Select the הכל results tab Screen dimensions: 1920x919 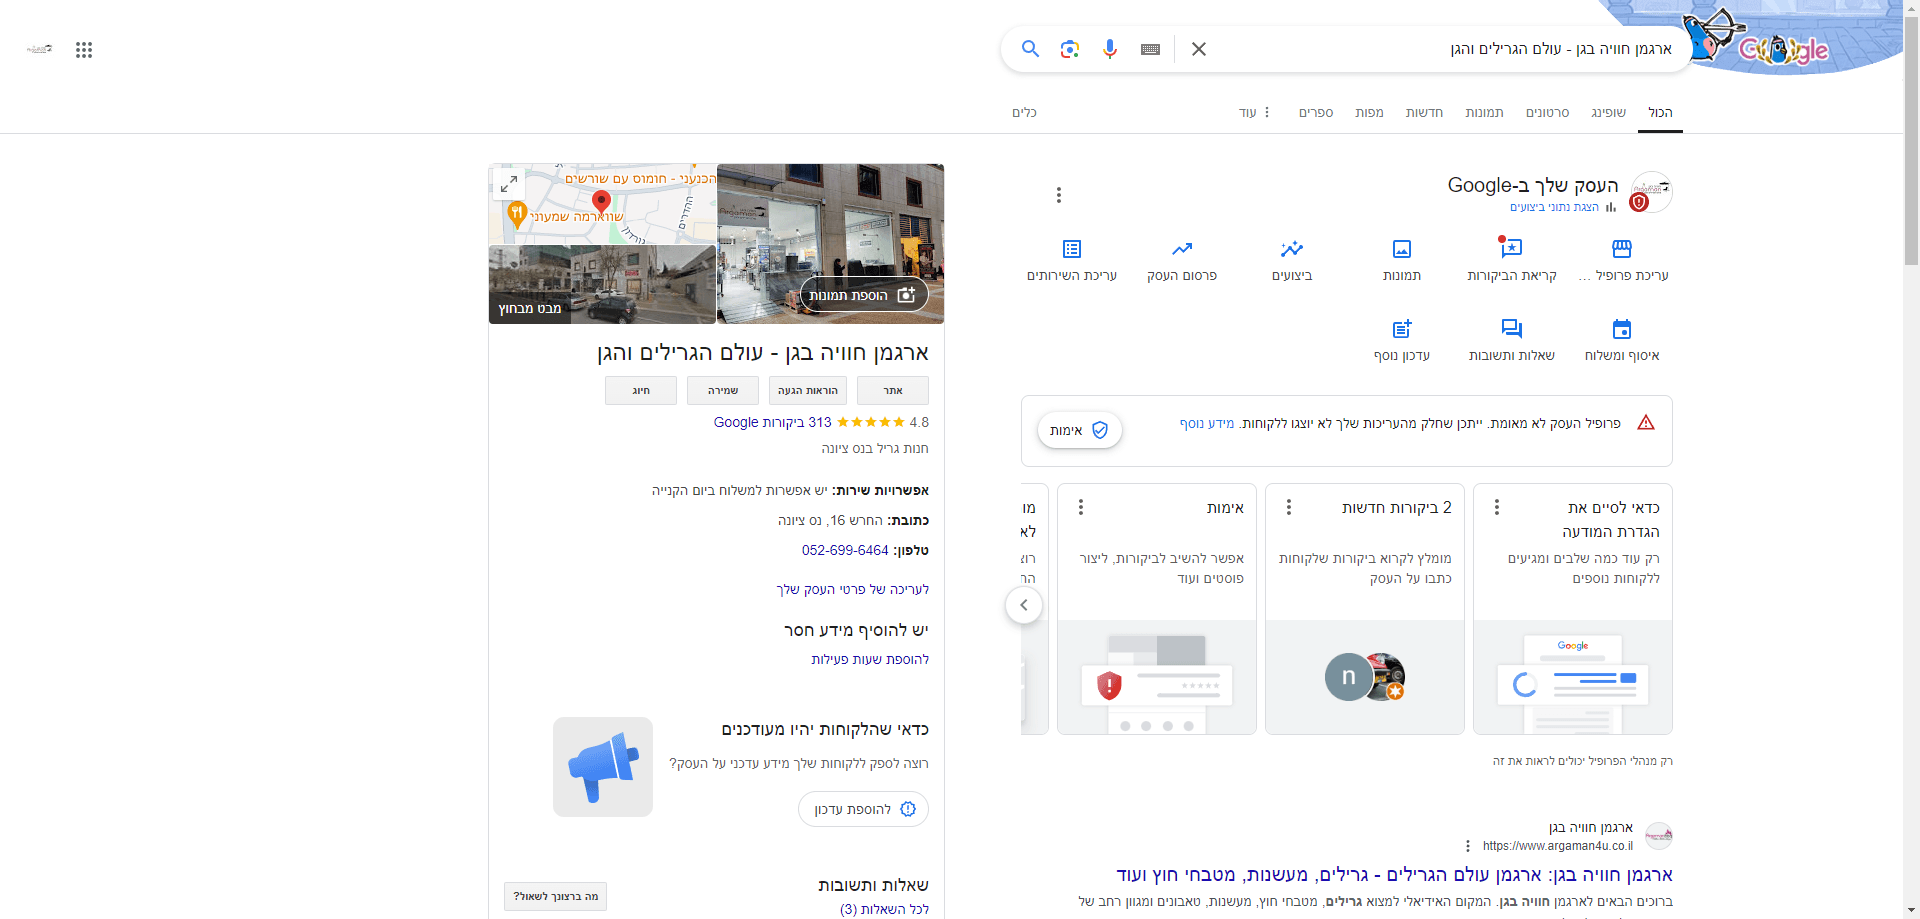coord(1660,113)
